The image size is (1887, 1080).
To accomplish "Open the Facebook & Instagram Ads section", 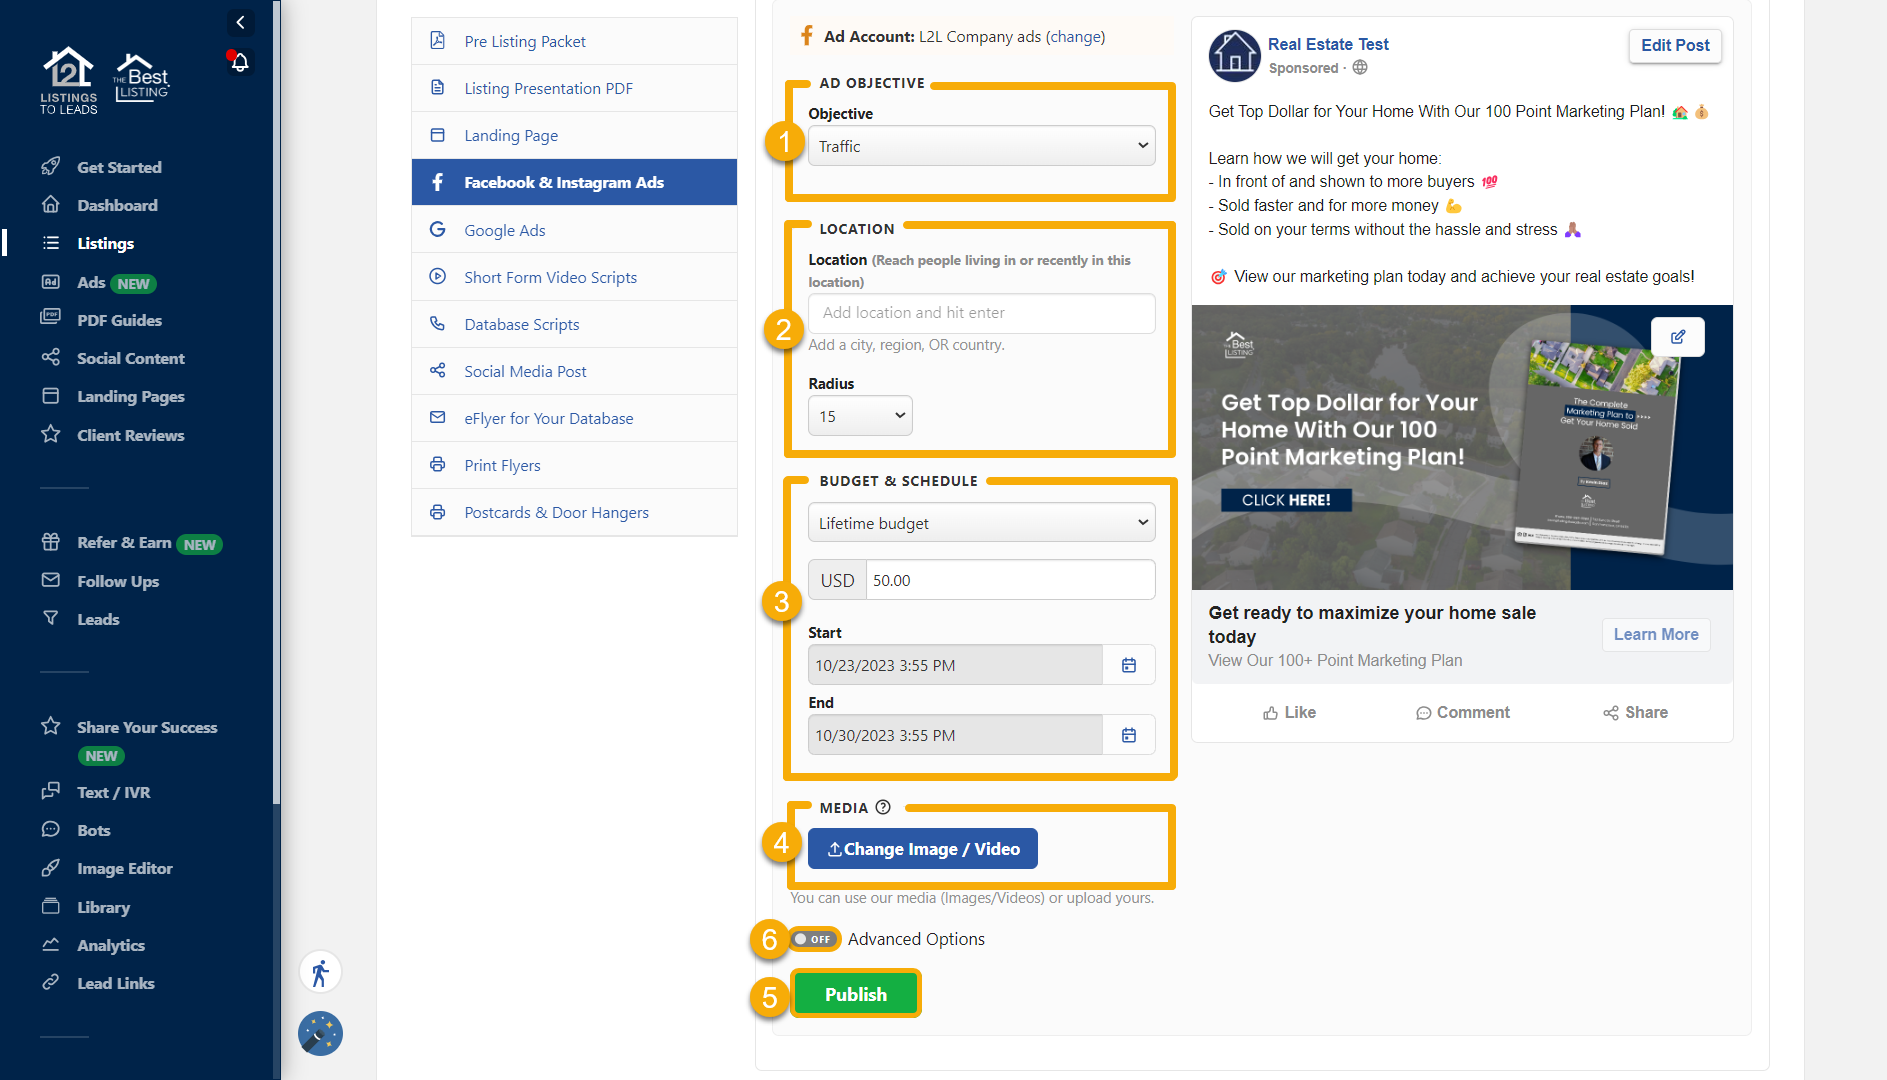I will click(x=563, y=182).
